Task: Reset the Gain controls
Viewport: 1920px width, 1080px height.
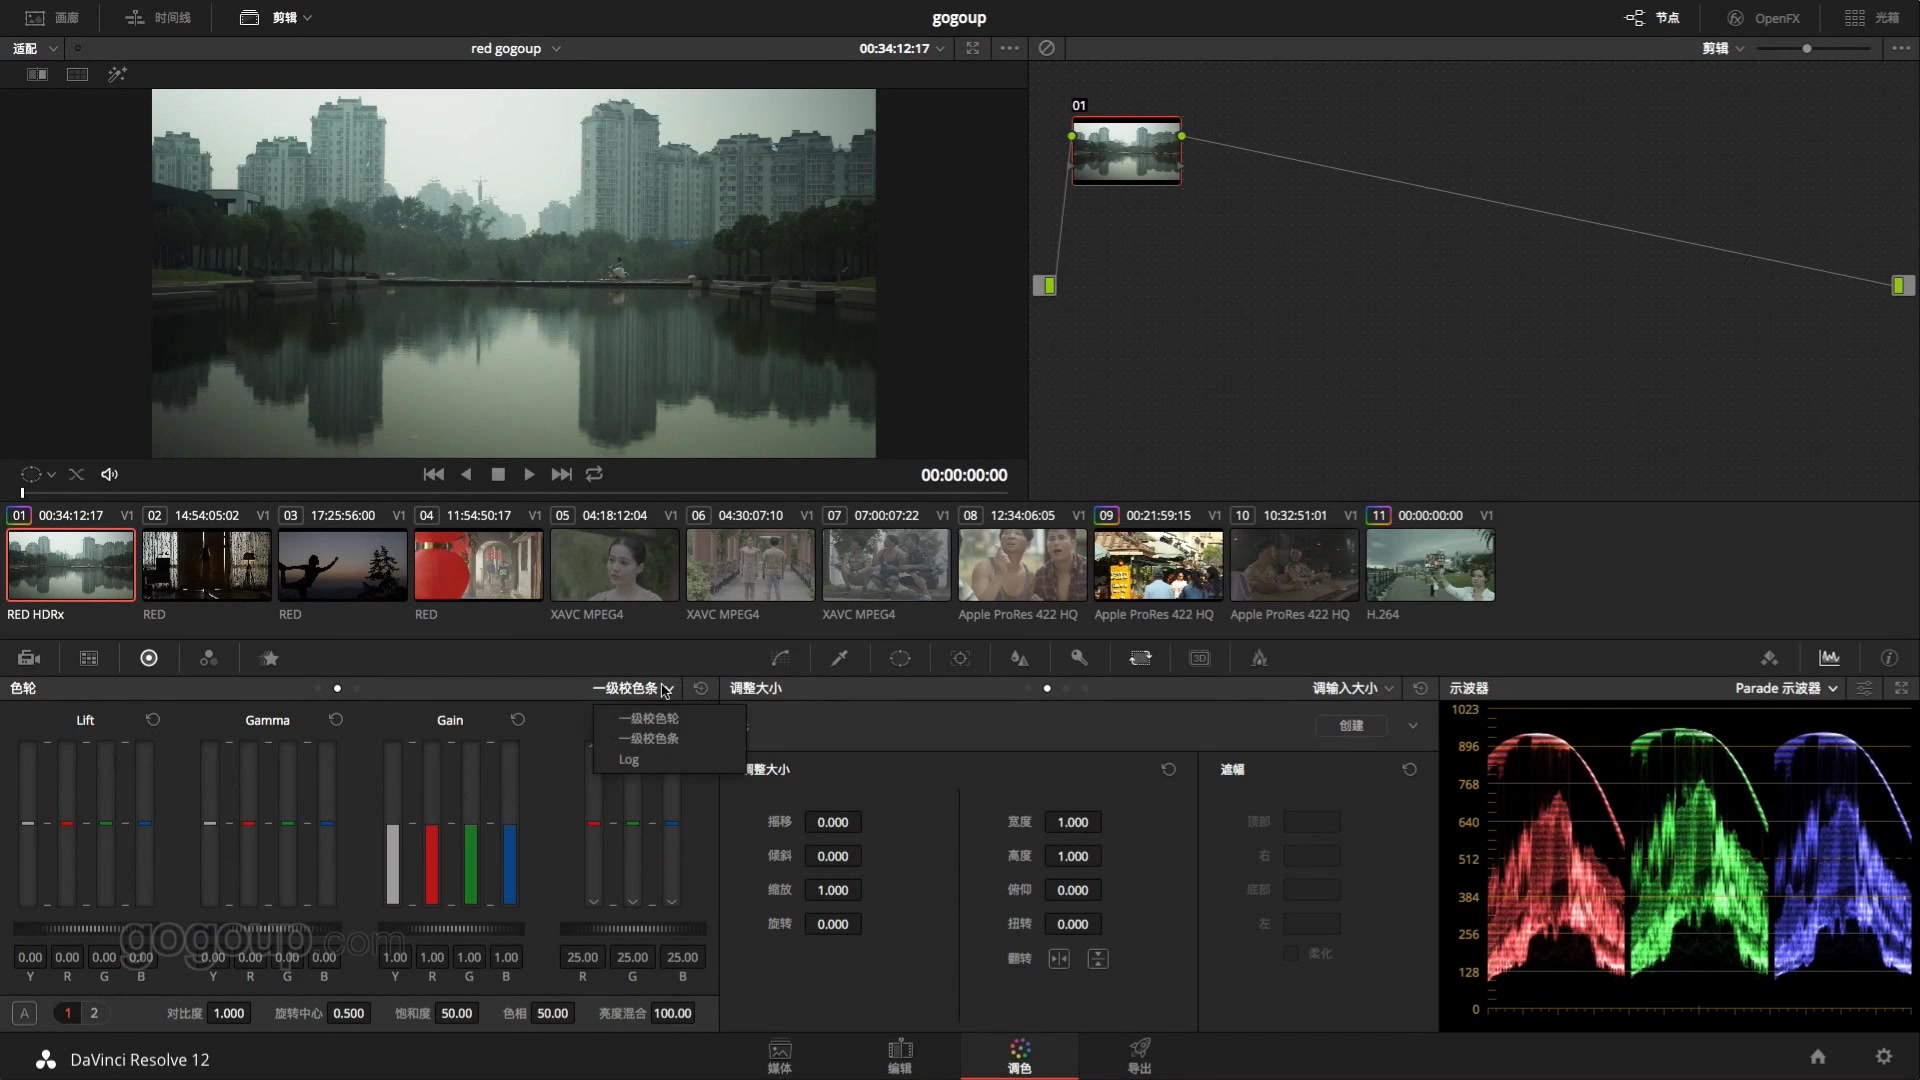Action: 518,720
